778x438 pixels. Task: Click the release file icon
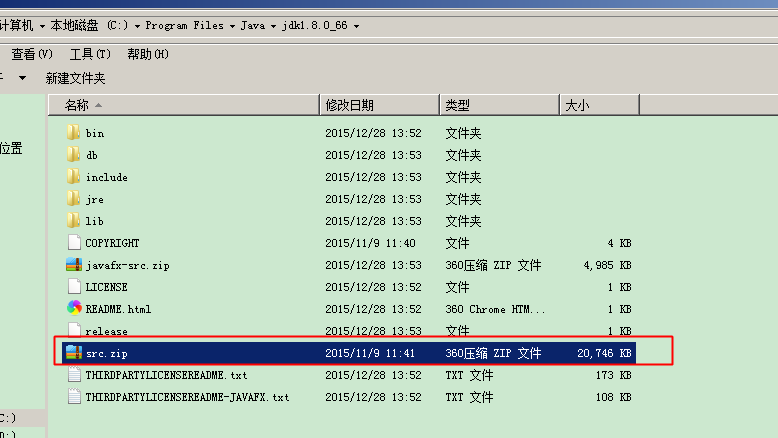pos(74,329)
